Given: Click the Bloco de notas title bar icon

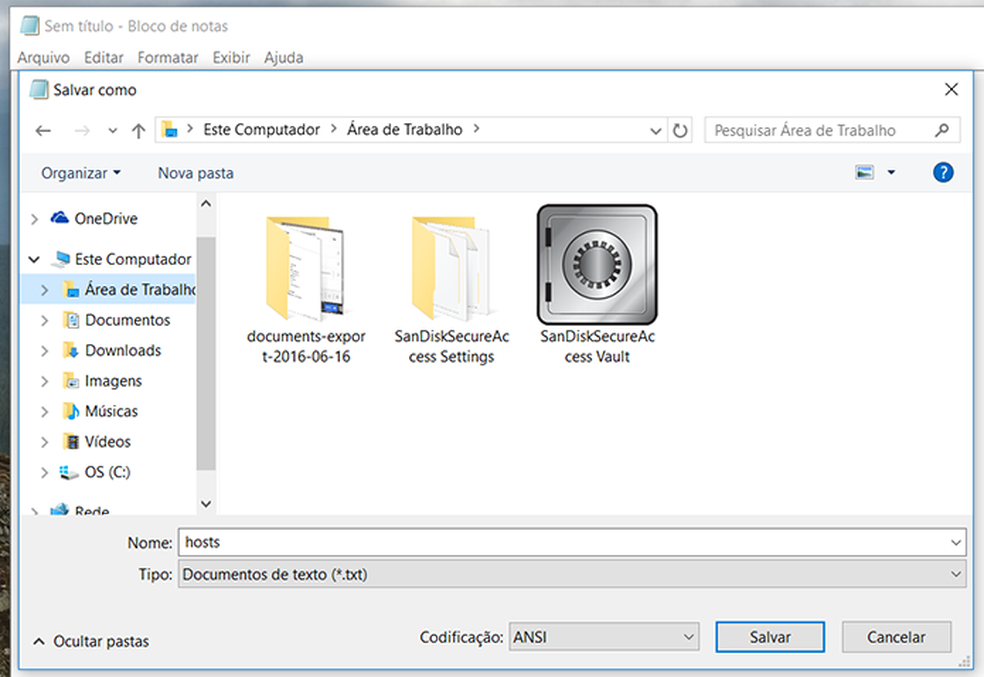Looking at the screenshot, I should (x=29, y=26).
